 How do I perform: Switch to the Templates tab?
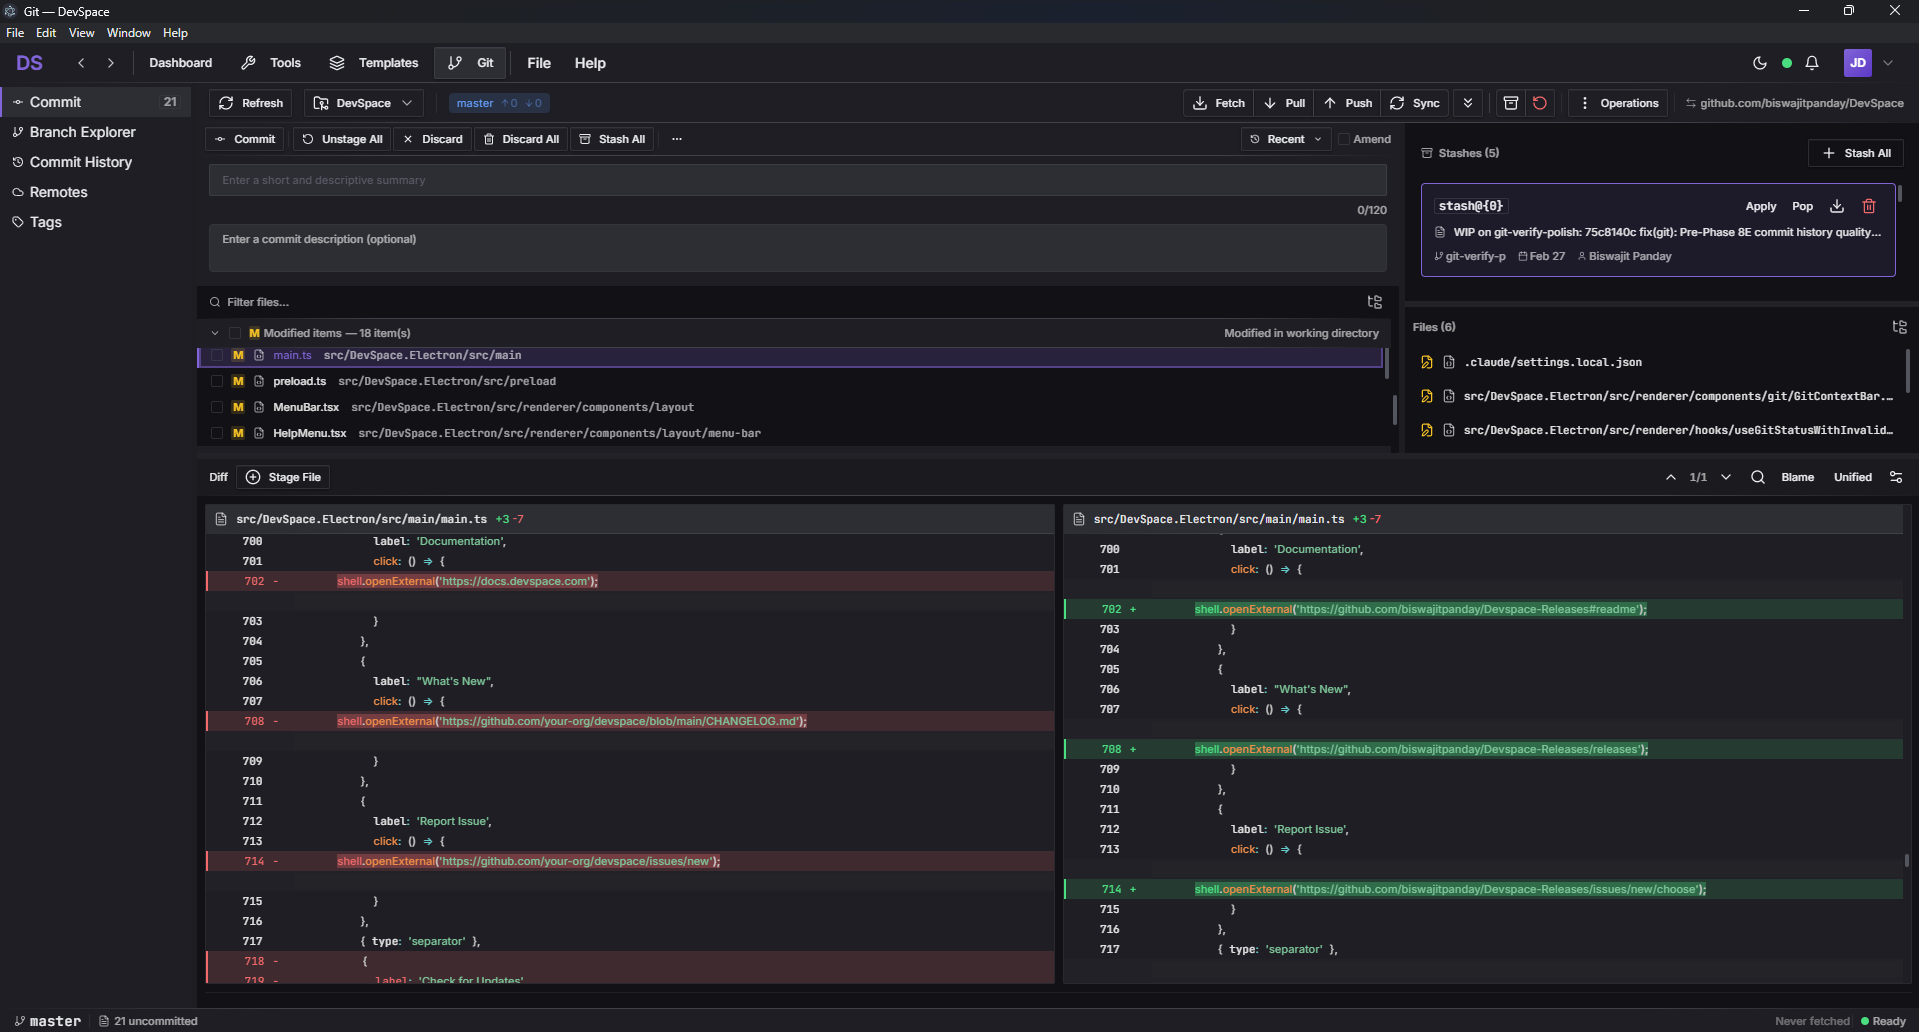(x=374, y=63)
